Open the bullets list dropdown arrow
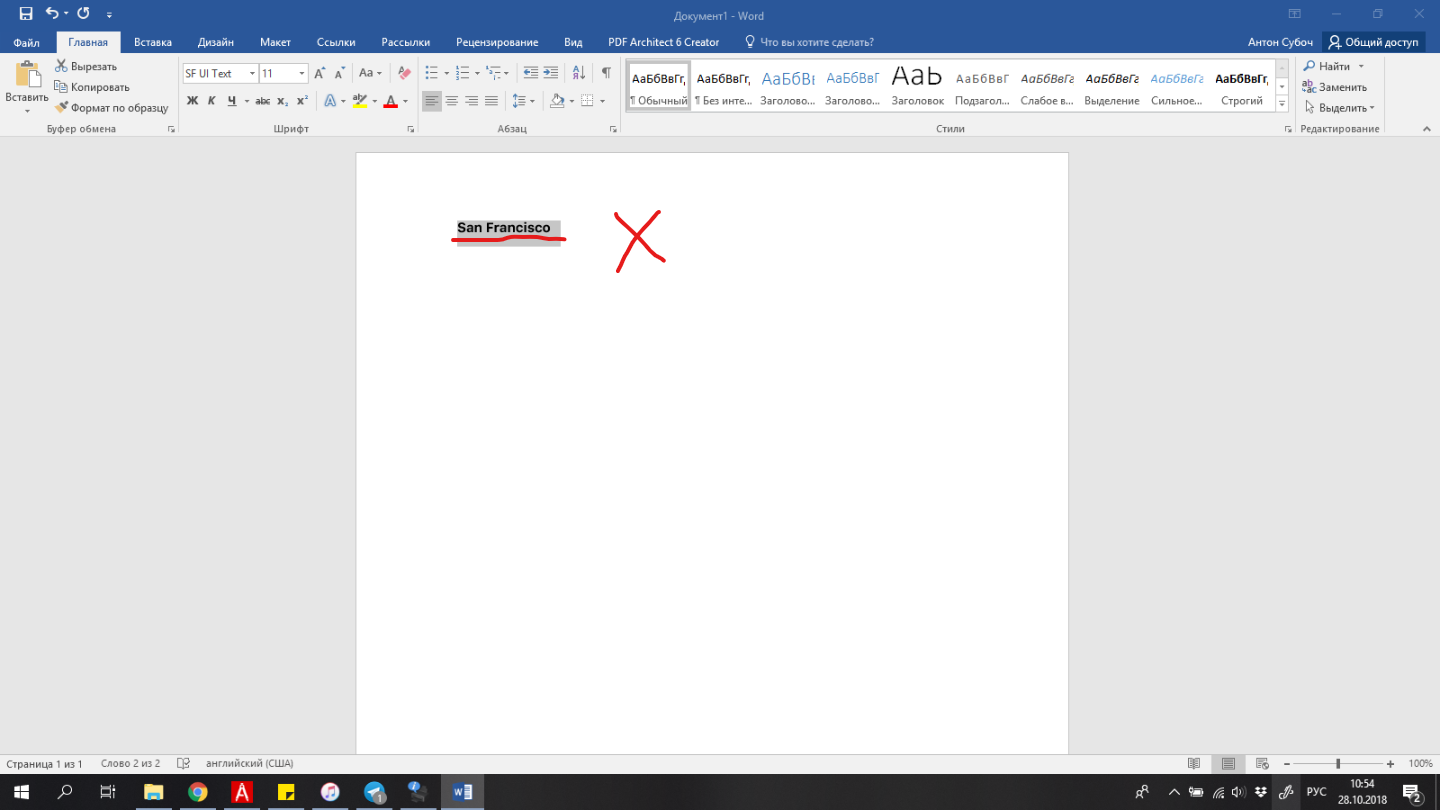The width and height of the screenshot is (1440, 810). [446, 73]
